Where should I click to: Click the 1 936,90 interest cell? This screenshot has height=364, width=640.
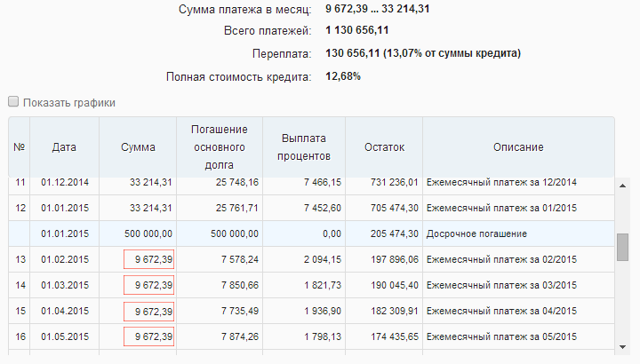pos(322,311)
